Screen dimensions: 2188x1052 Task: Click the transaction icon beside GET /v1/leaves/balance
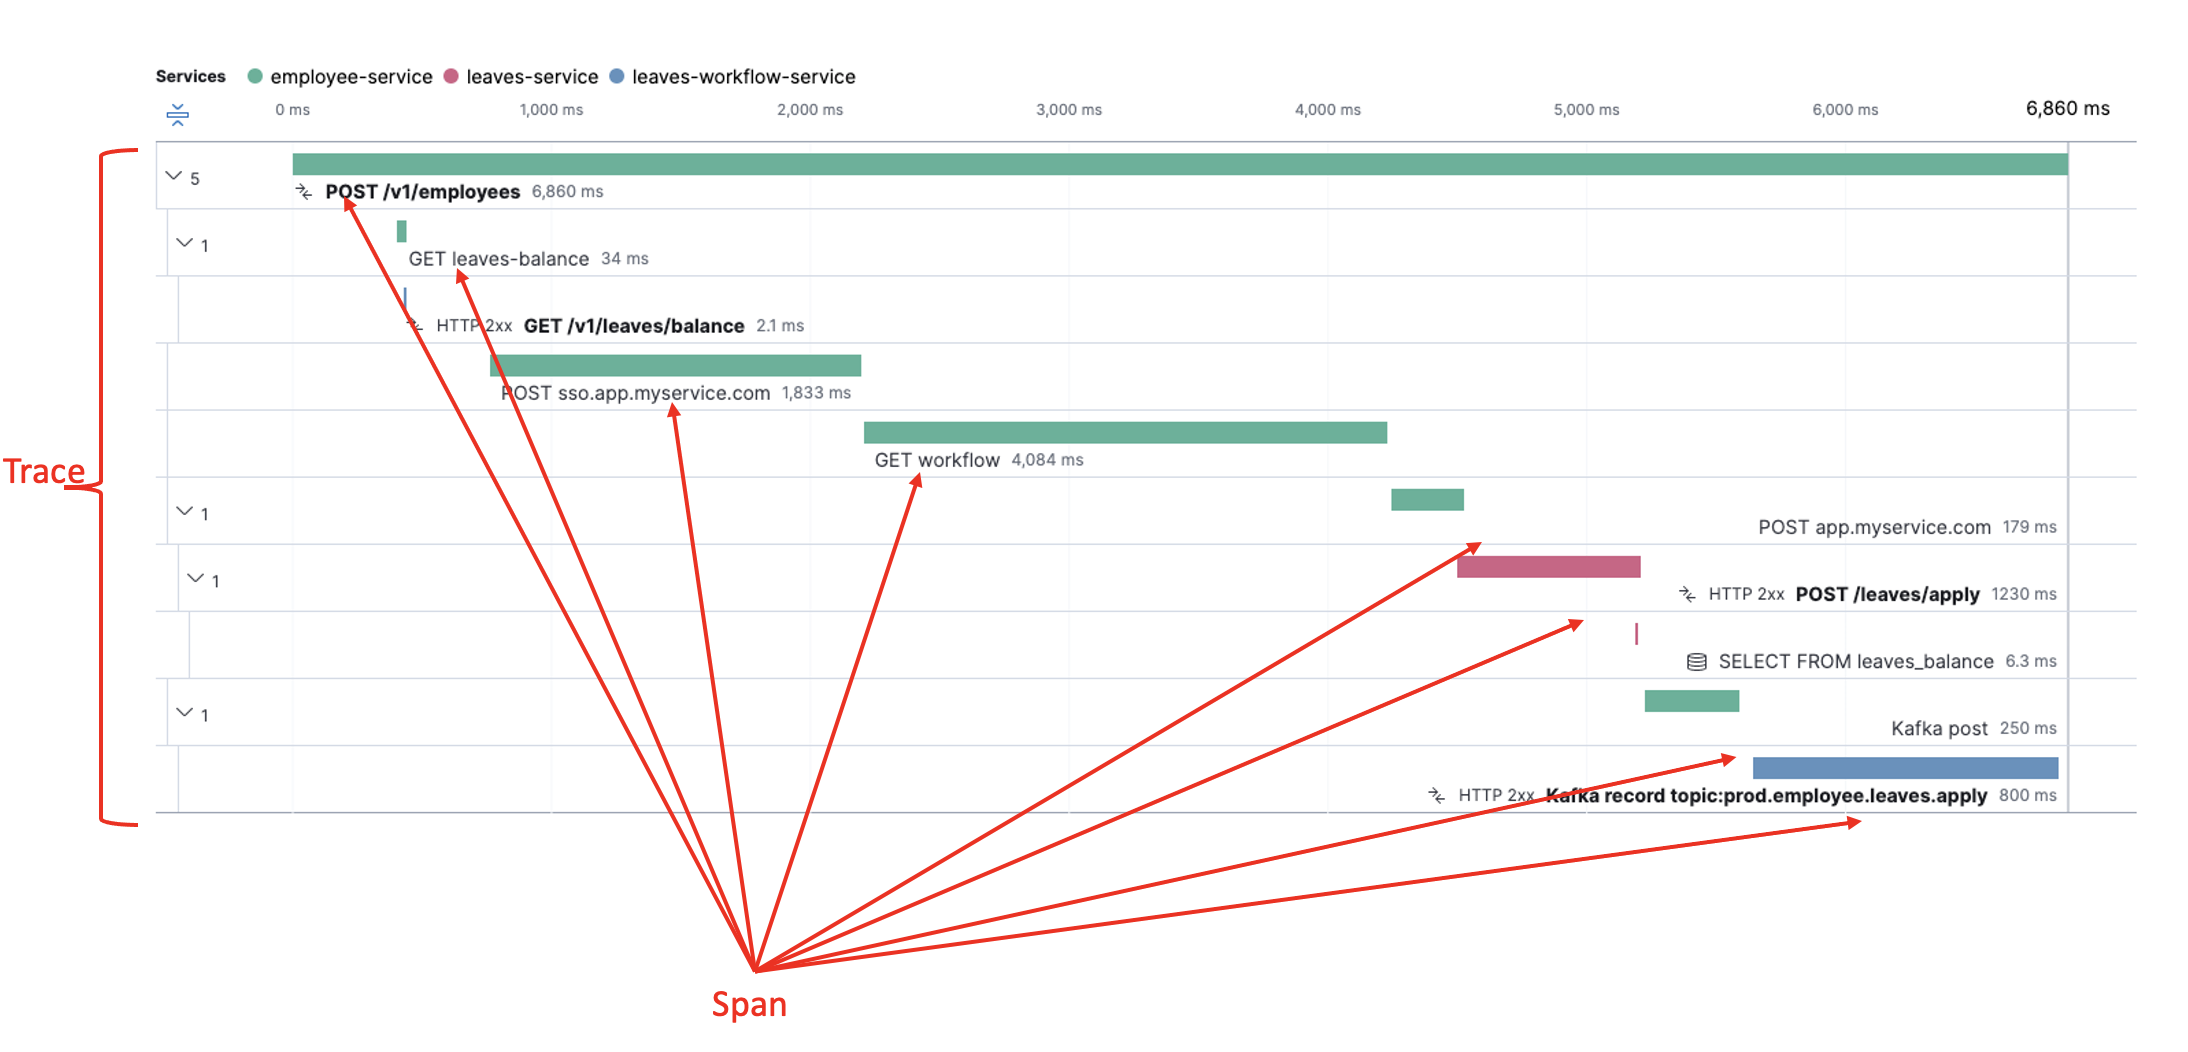[415, 325]
